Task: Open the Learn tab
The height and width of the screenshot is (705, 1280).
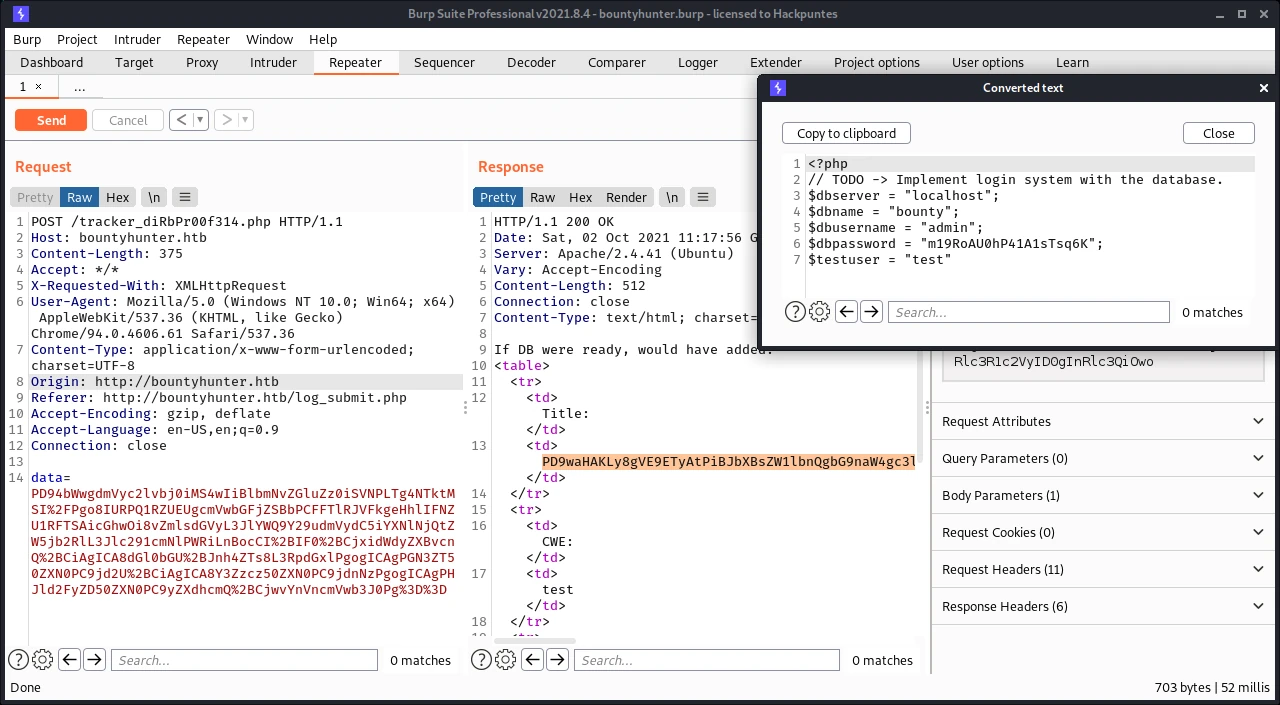Action: click(1072, 62)
